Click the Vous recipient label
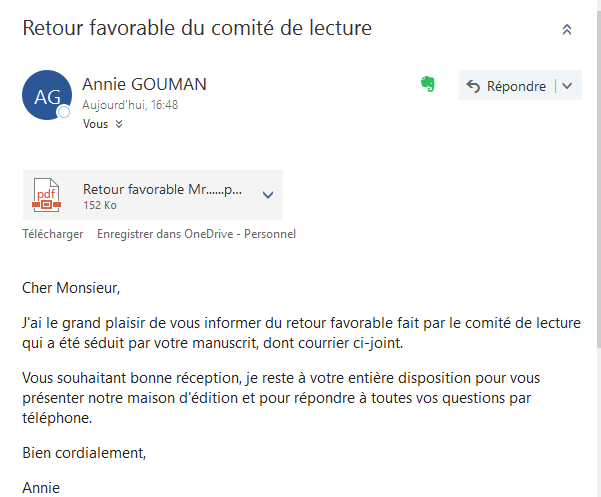Screen dimensions: 601x497 pyautogui.click(x=95, y=124)
